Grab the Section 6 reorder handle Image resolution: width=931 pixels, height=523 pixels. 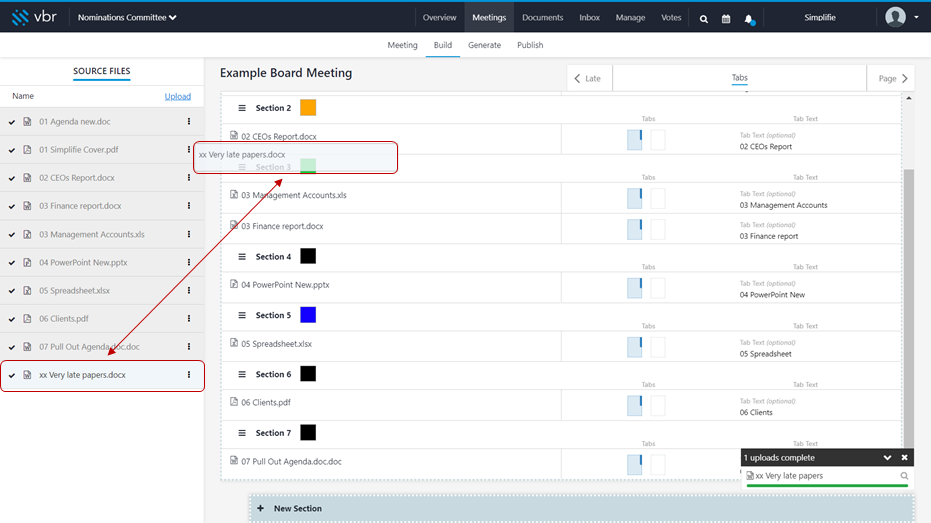(242, 374)
